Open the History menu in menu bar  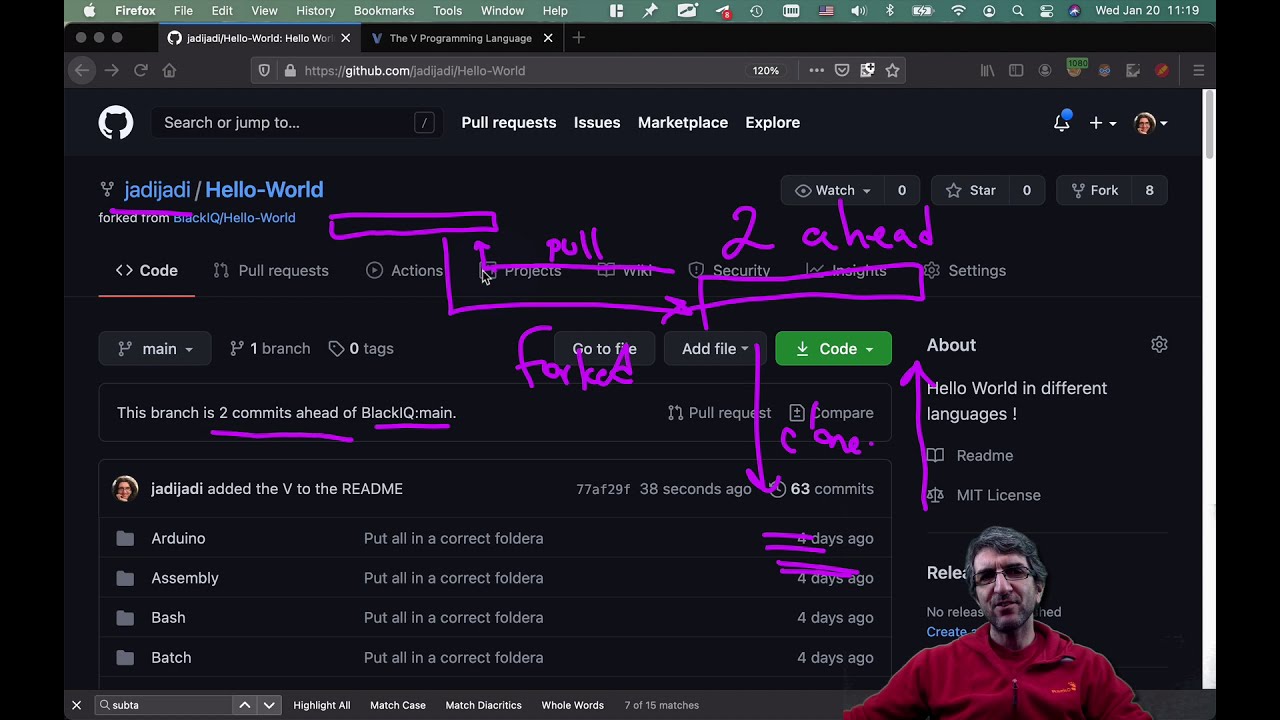point(315,10)
